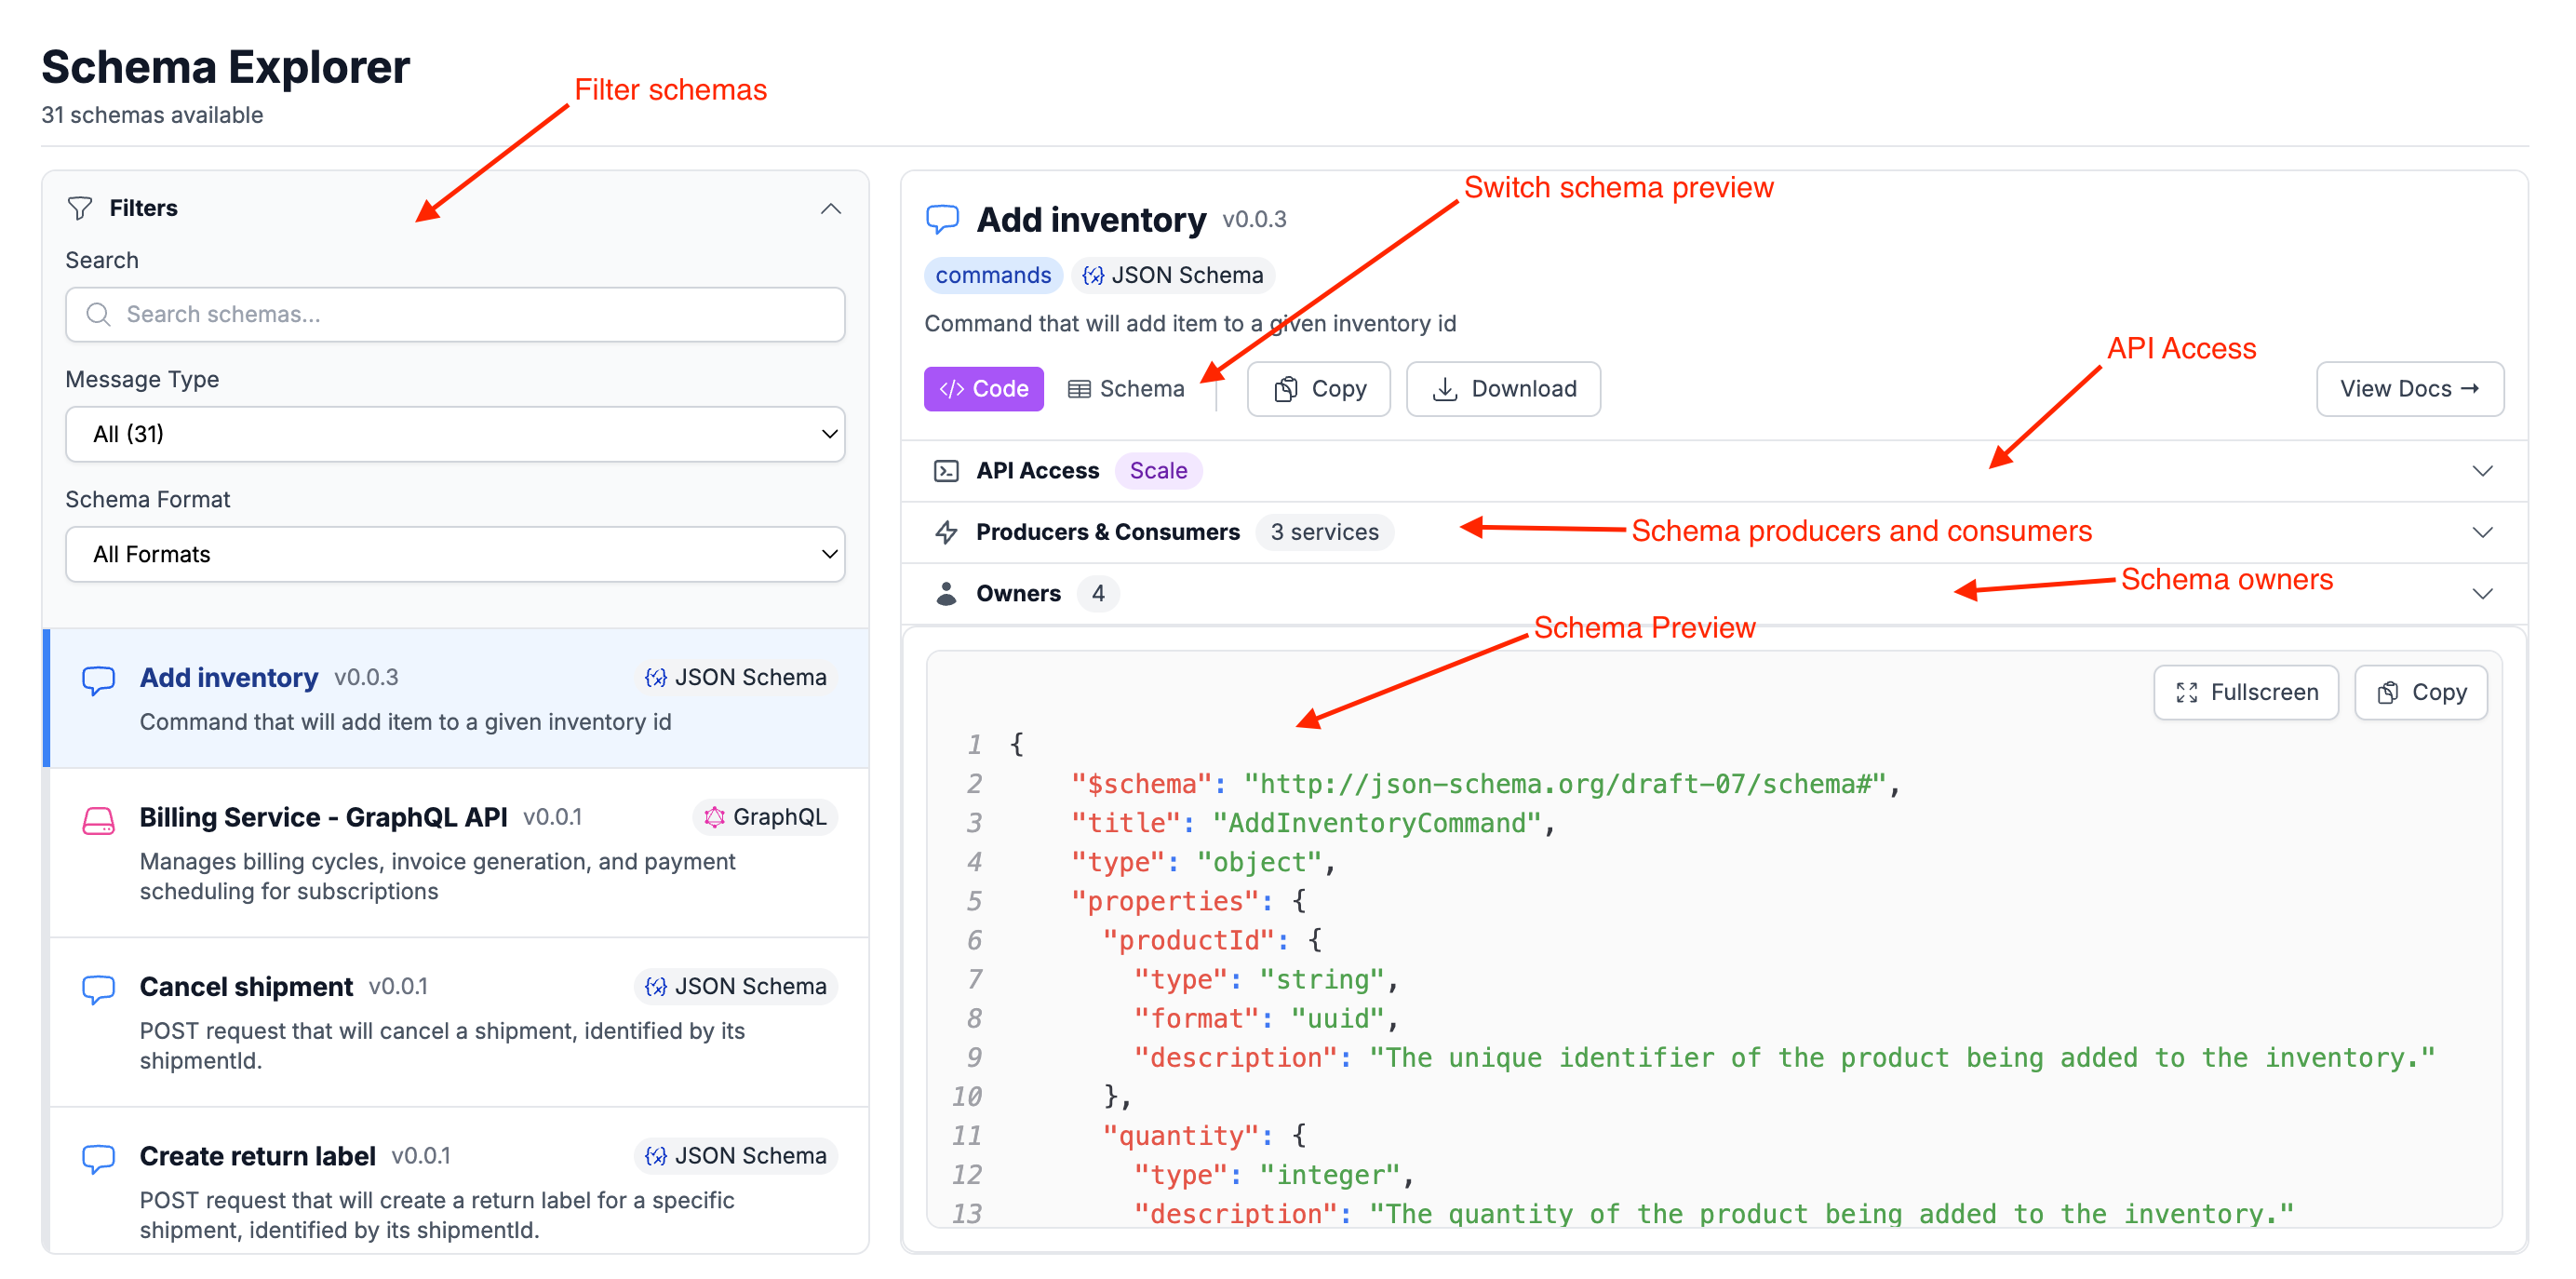This screenshot has width=2576, height=1279.
Task: Click the funnel icon beside Filters
Action: (x=79, y=208)
